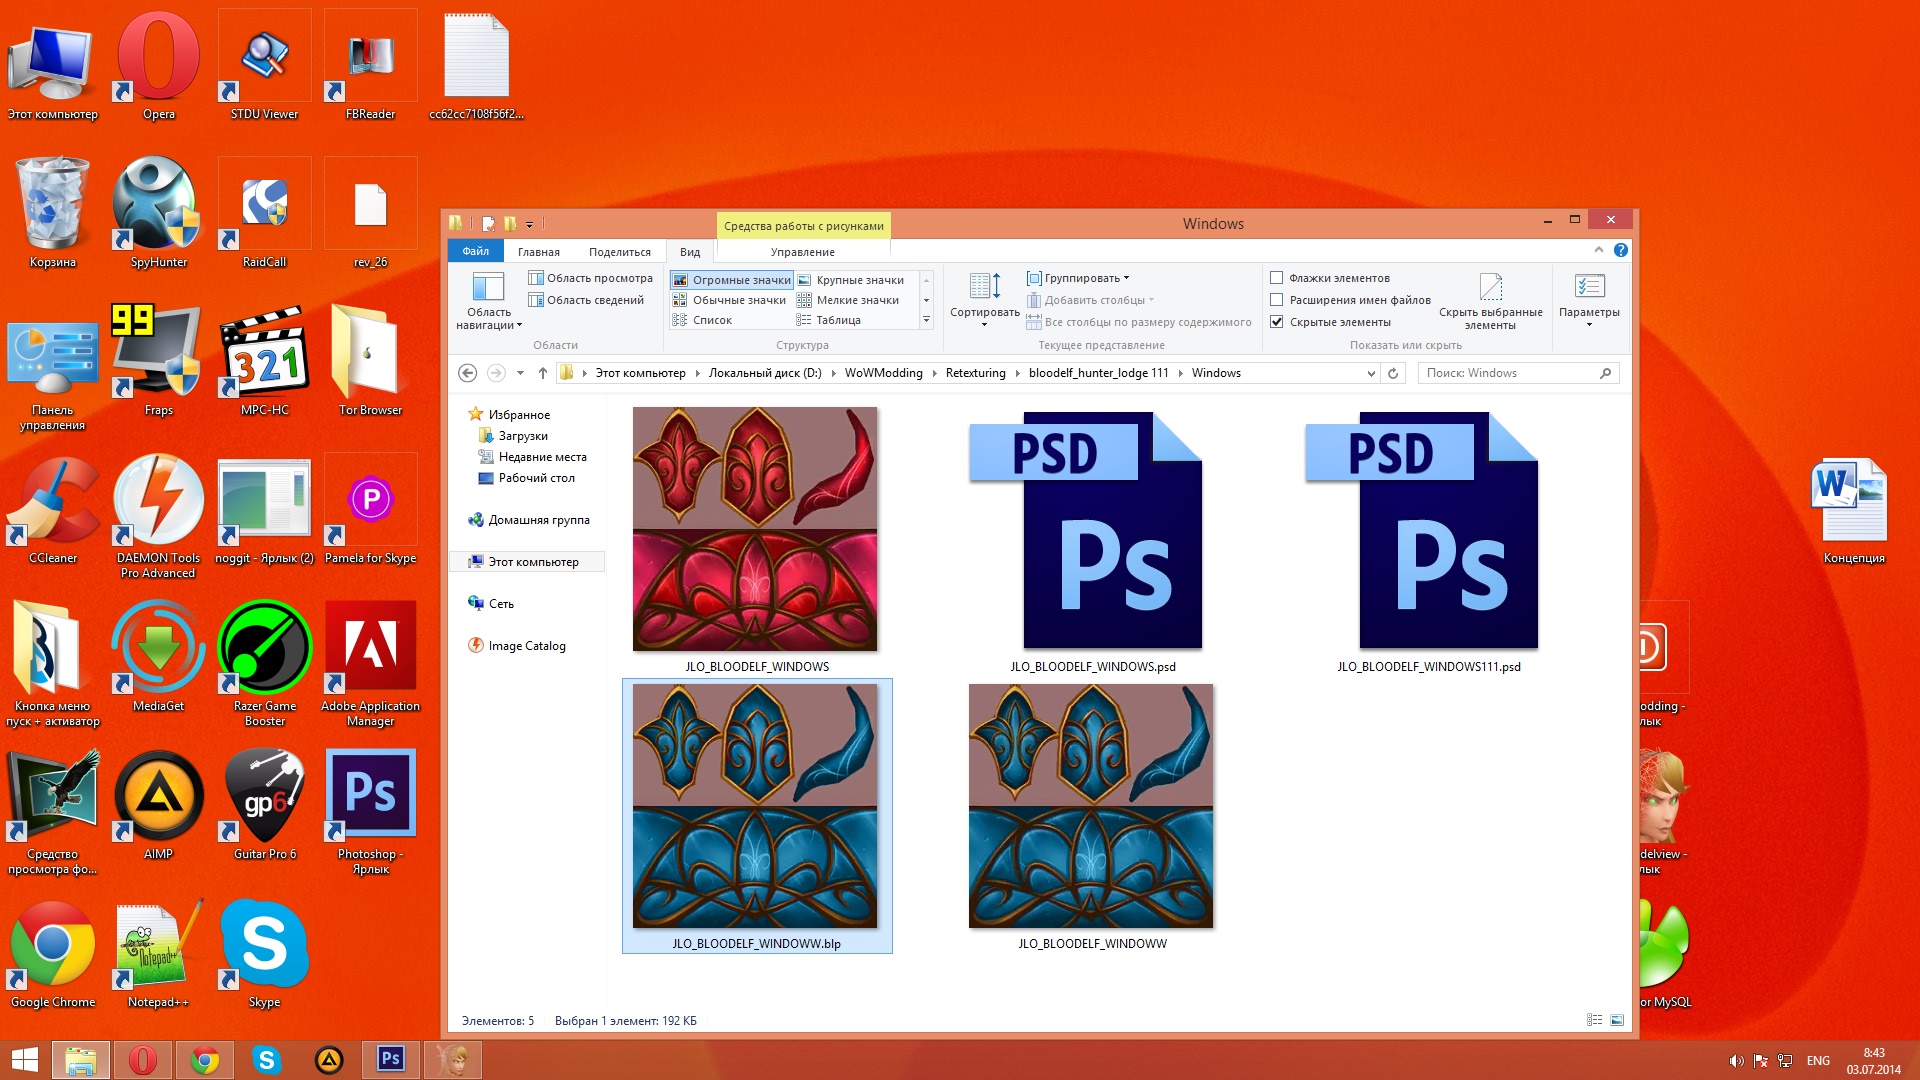Switch to Поделиться ribbon tab
The image size is (1920, 1080).
pyautogui.click(x=619, y=252)
